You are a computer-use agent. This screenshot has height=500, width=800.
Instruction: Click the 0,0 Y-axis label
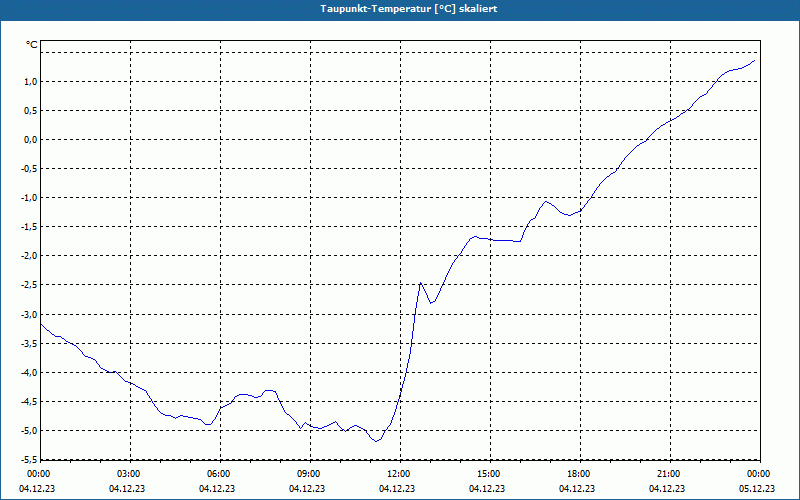[31, 140]
